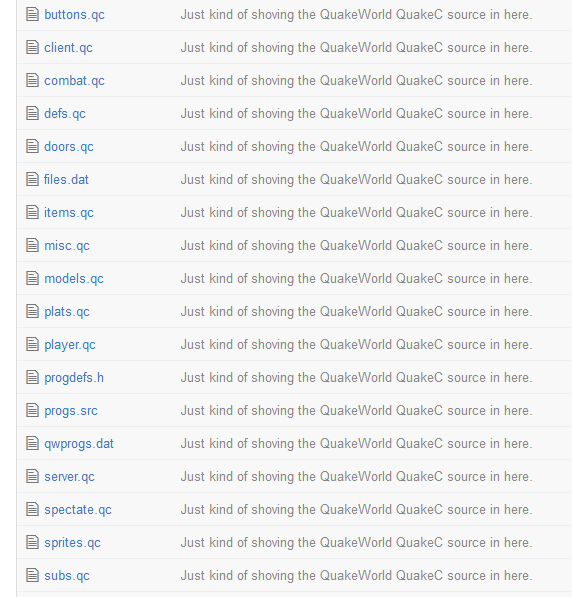Click the file icon beside buttons.qc
The height and width of the screenshot is (597, 572).
coord(32,14)
